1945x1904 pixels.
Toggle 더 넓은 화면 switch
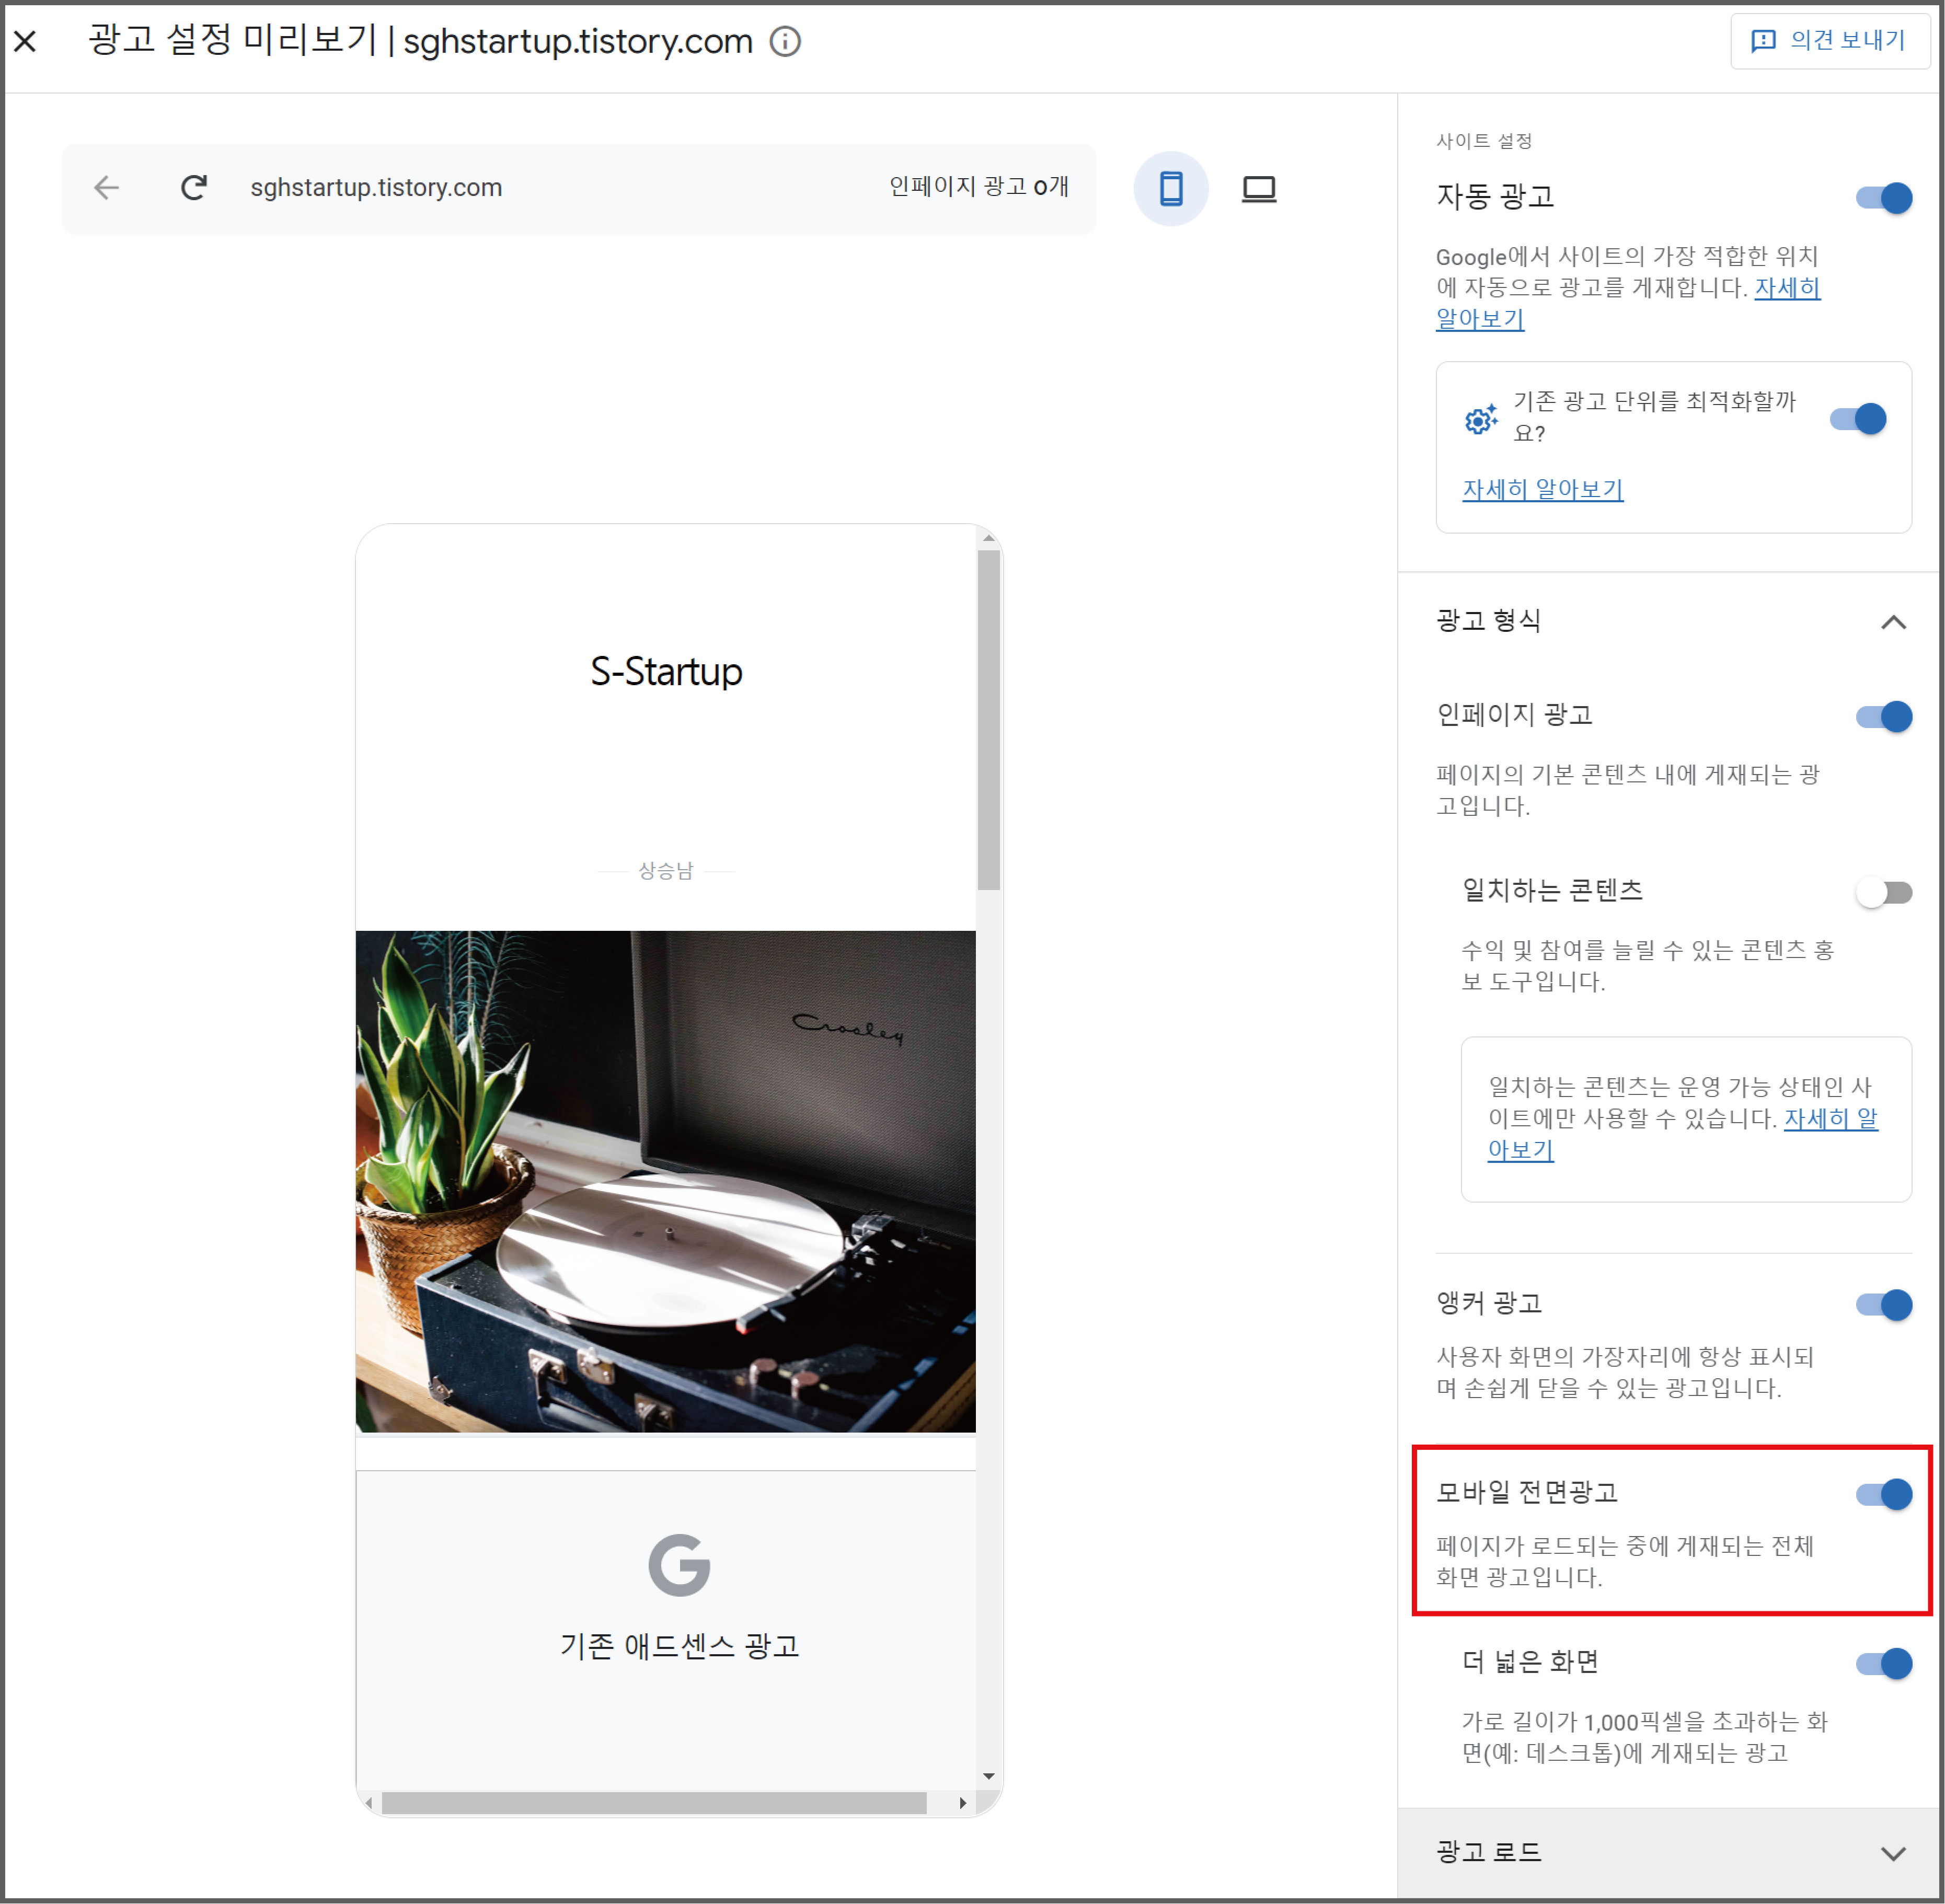pos(1884,1664)
